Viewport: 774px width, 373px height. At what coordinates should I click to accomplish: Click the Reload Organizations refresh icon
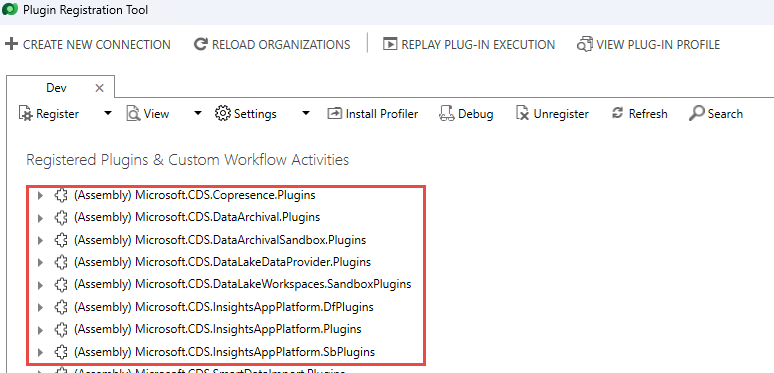(200, 44)
